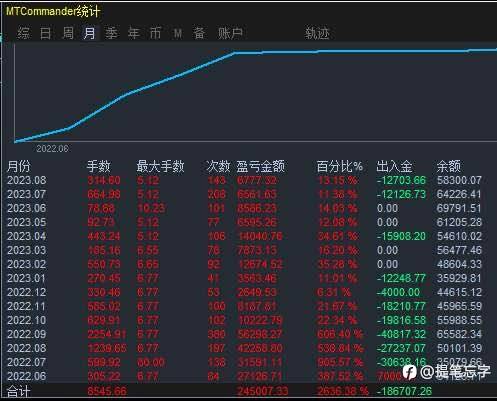Click balance value 65582.34
This screenshot has height=401, width=497.
point(459,334)
